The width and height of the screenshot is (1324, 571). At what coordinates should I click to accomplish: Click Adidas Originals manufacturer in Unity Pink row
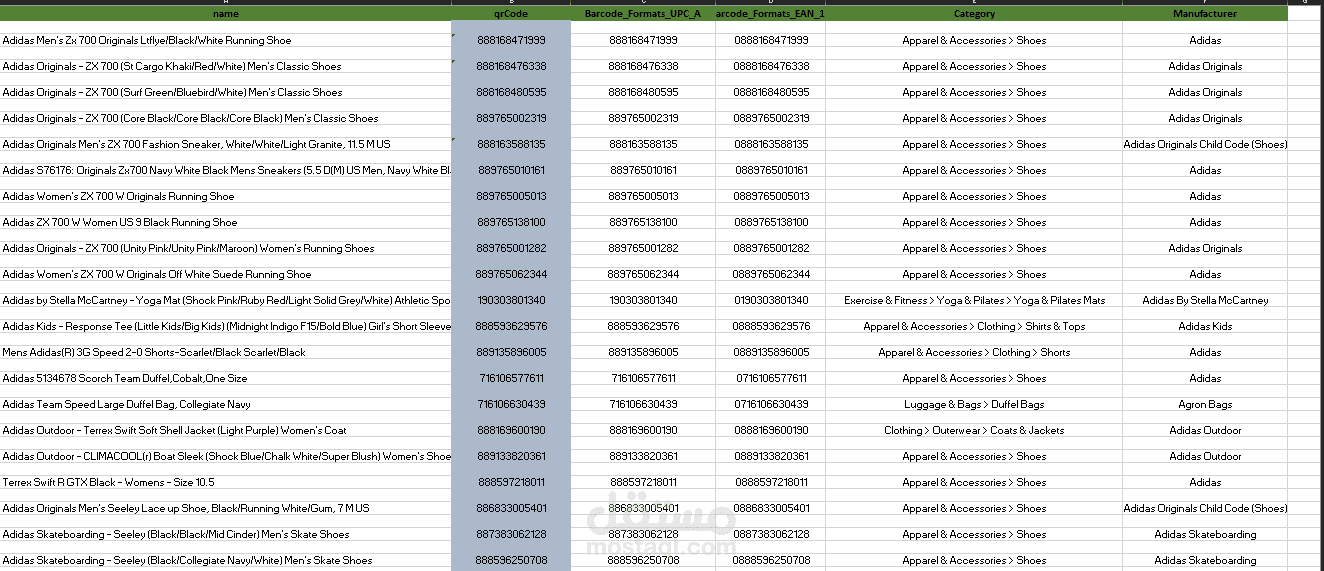pos(1205,248)
